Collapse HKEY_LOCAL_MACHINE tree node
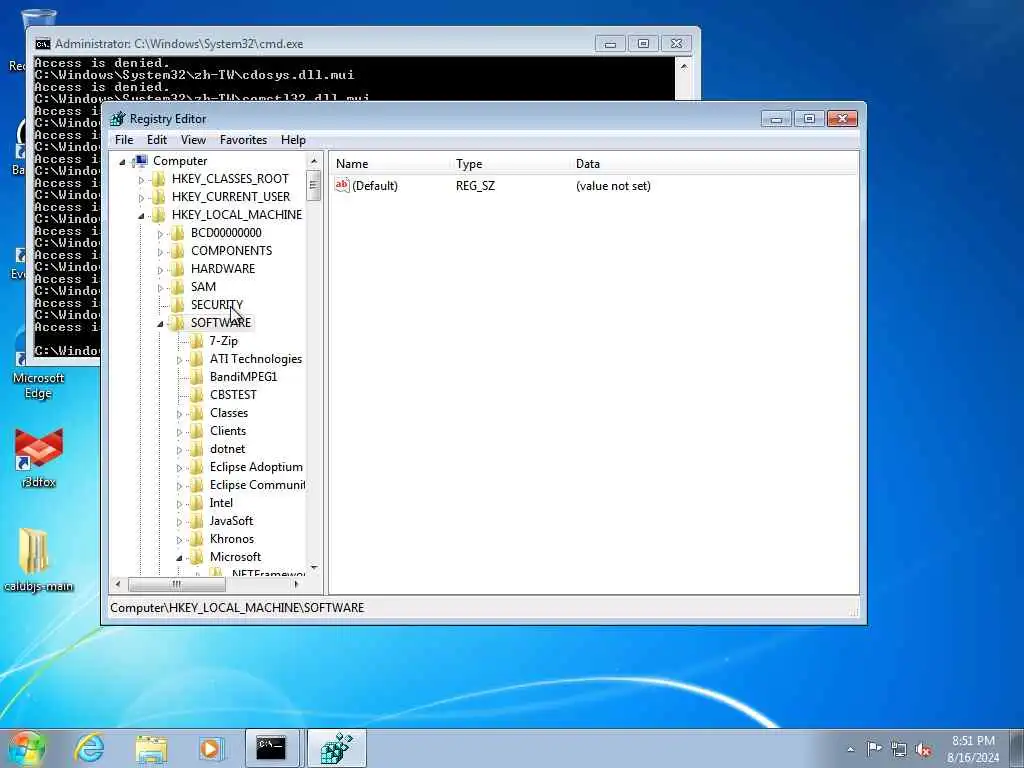The width and height of the screenshot is (1024, 768). coord(141,216)
